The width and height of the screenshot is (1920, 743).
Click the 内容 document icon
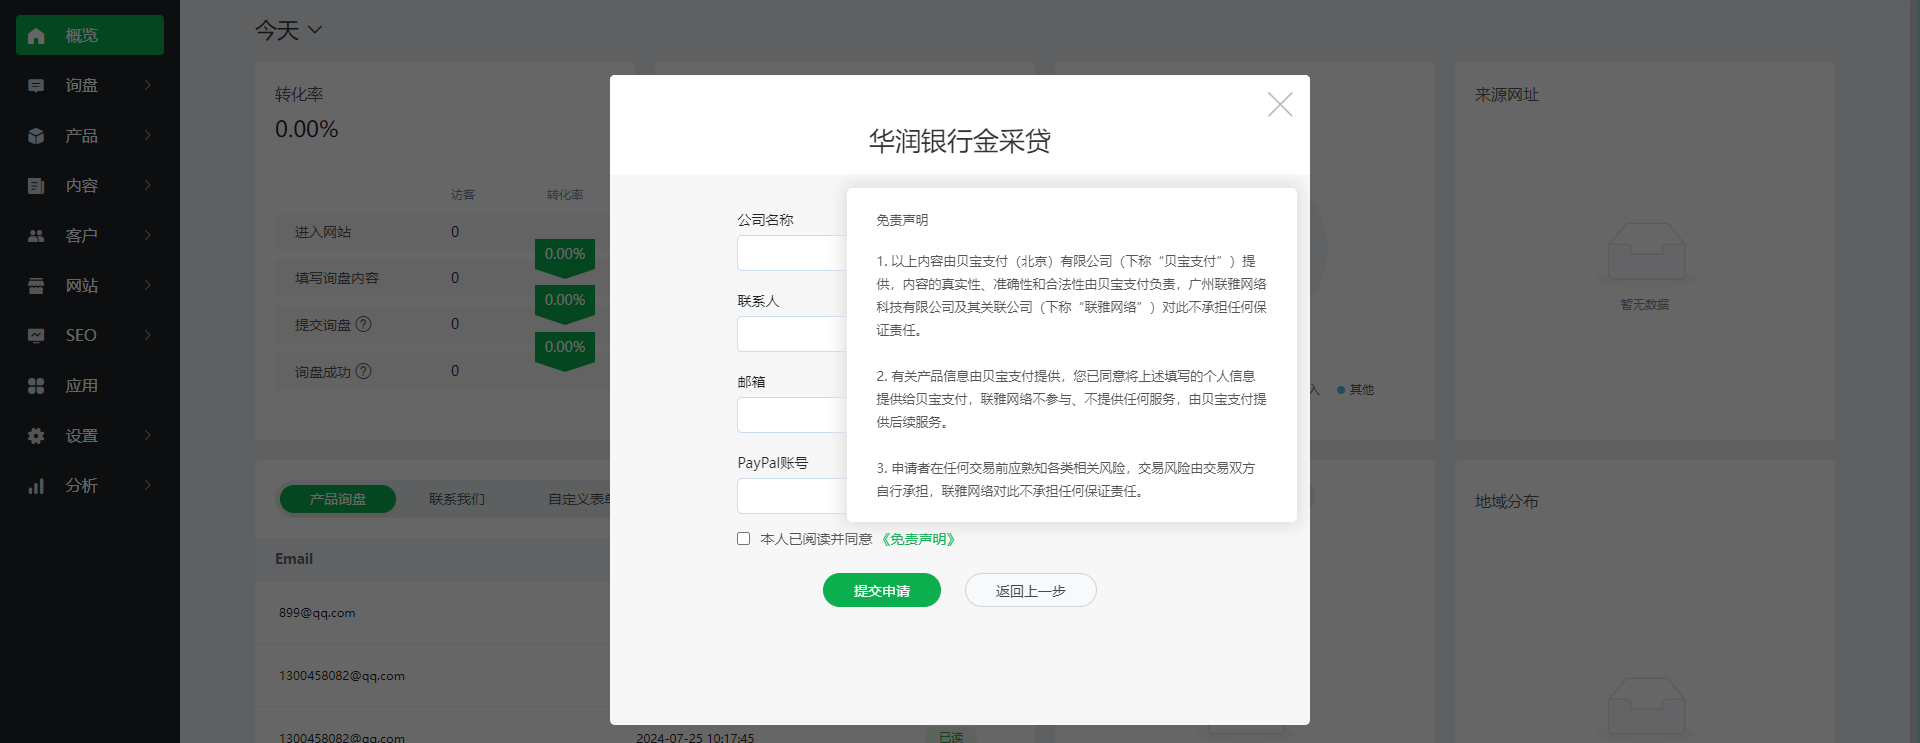pos(36,186)
